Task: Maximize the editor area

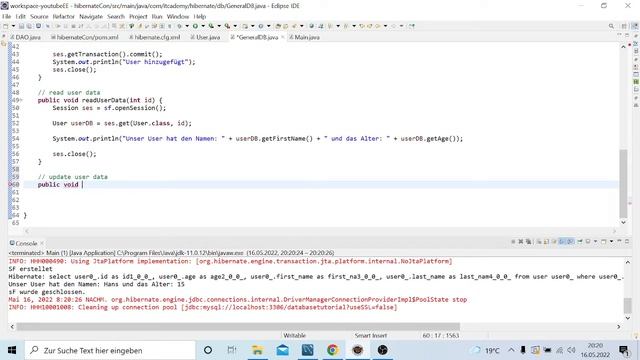Action: 627,36
